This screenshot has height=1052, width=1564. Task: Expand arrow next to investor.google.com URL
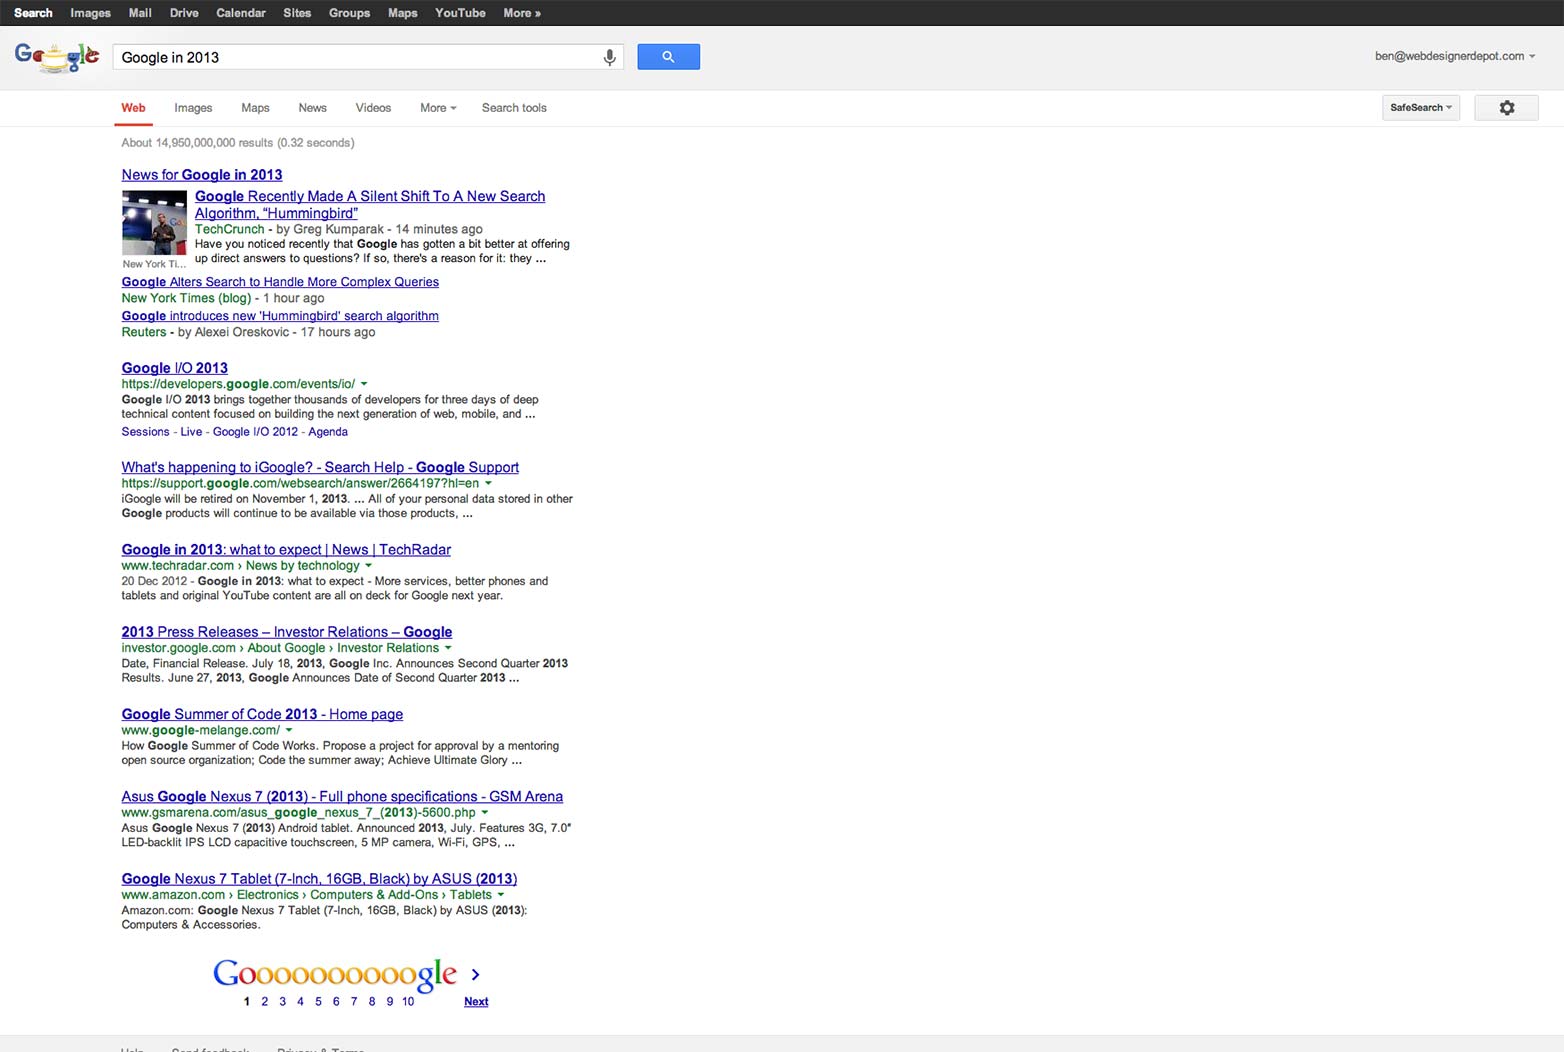(x=448, y=648)
